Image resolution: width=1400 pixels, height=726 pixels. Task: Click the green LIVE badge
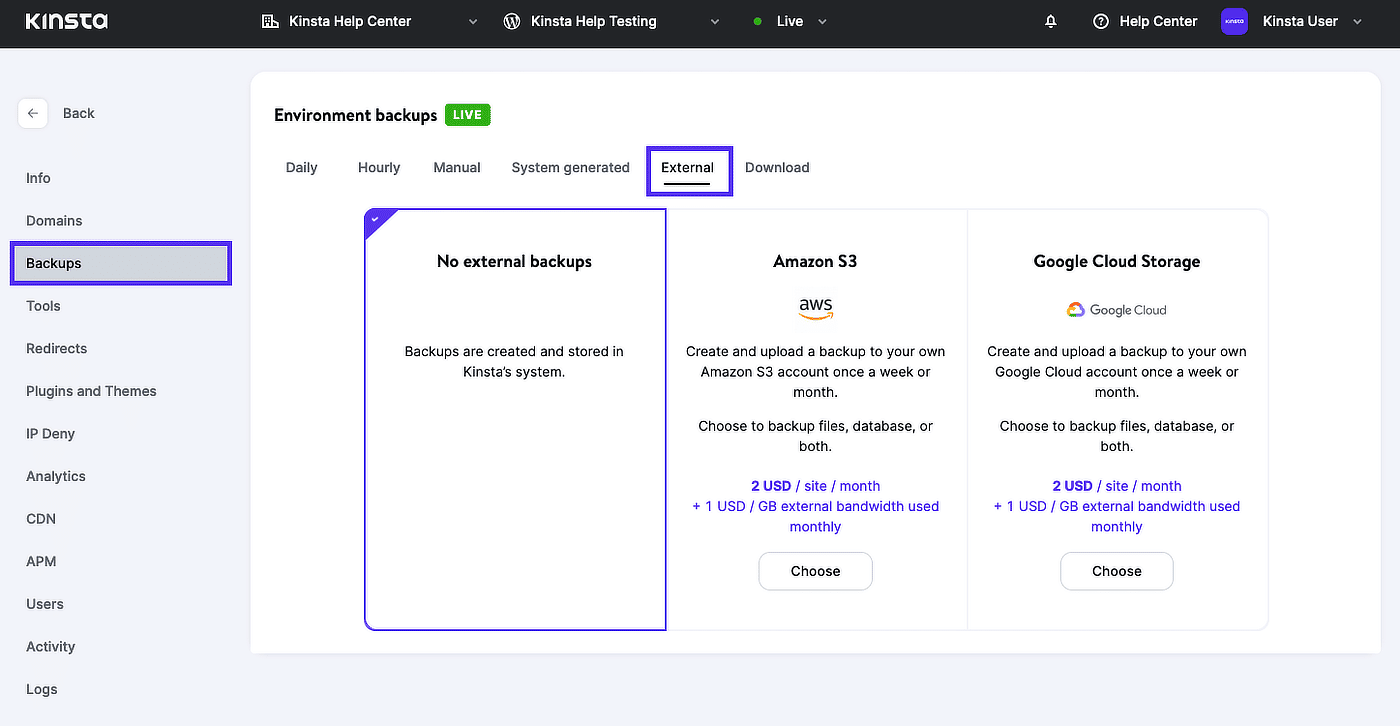click(x=467, y=115)
